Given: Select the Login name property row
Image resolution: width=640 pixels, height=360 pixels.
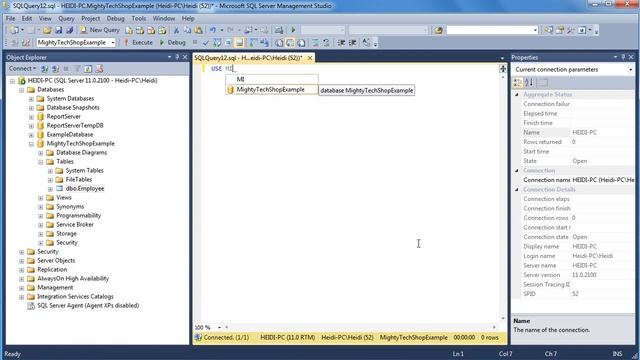Looking at the screenshot, I should coord(573,256).
